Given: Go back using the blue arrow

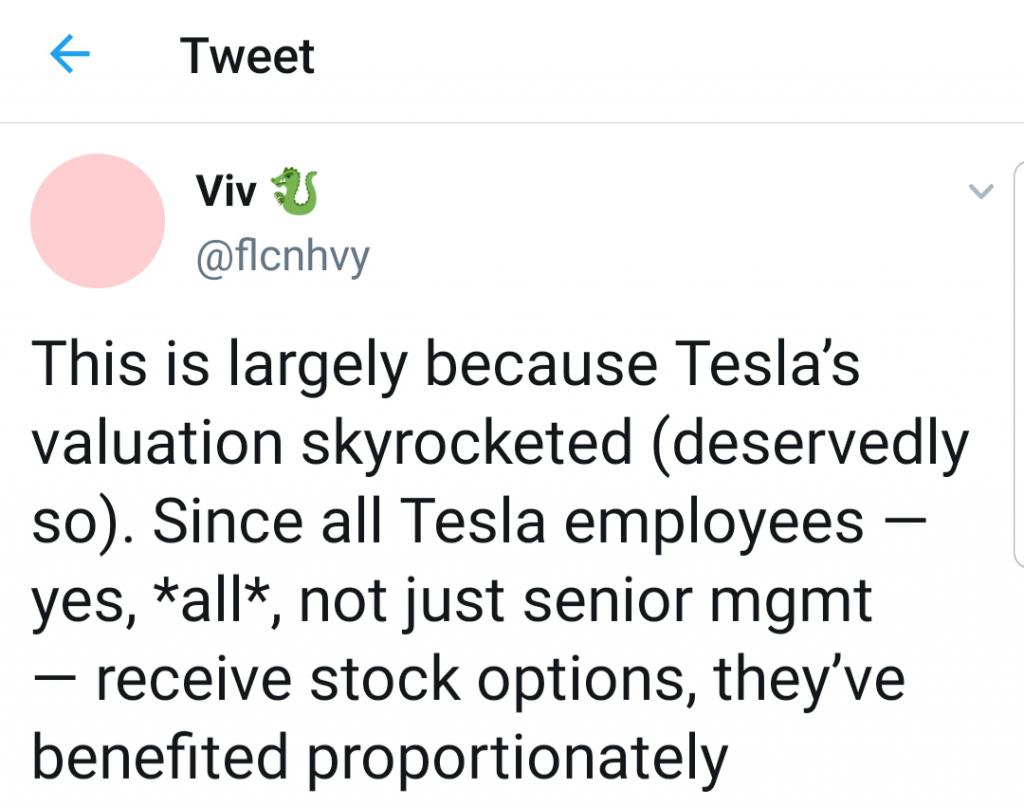Looking at the screenshot, I should [x=70, y=54].
